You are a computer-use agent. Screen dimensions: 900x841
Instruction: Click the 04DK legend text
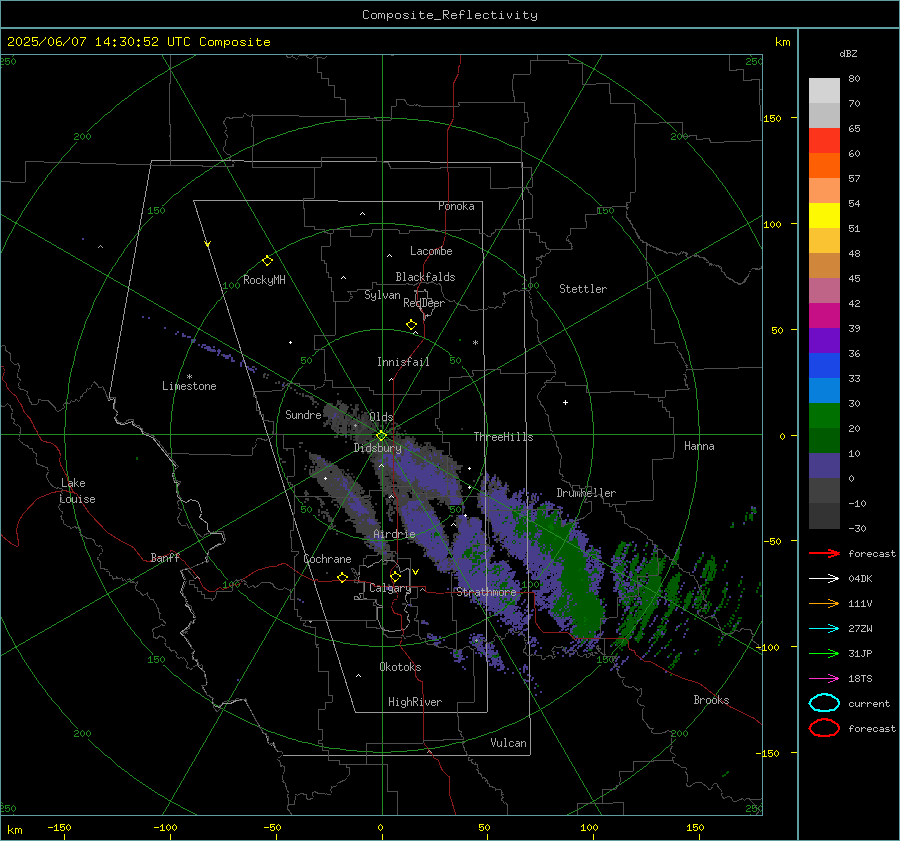coord(860,579)
